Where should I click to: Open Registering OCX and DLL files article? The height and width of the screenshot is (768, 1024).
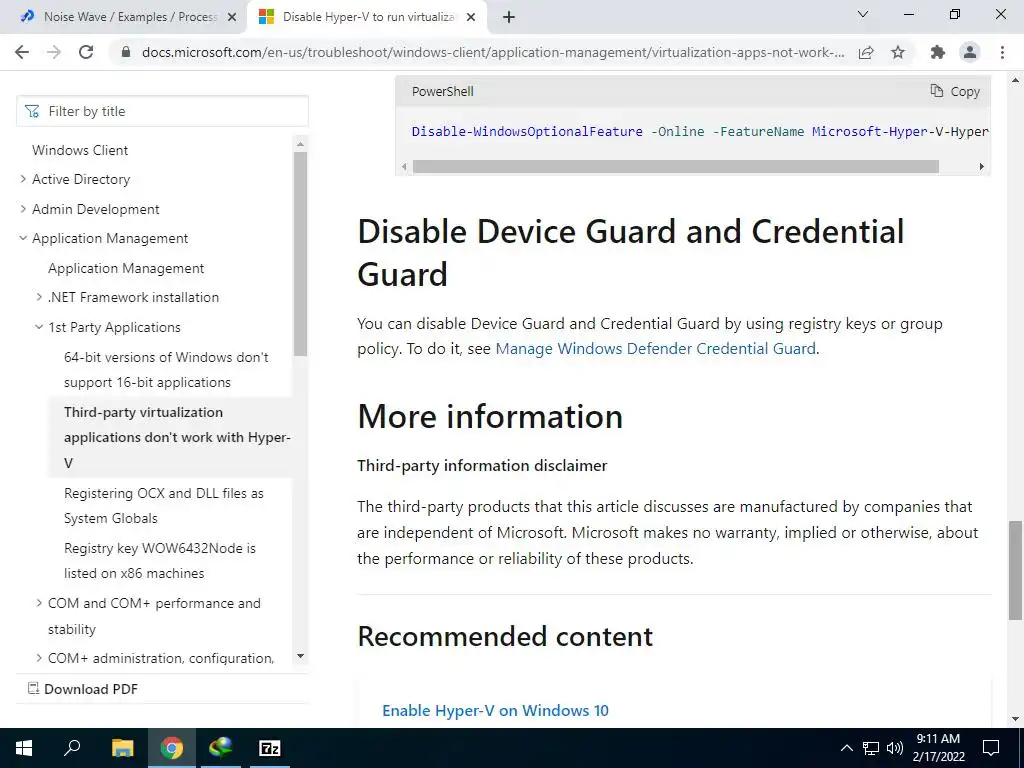(x=163, y=505)
